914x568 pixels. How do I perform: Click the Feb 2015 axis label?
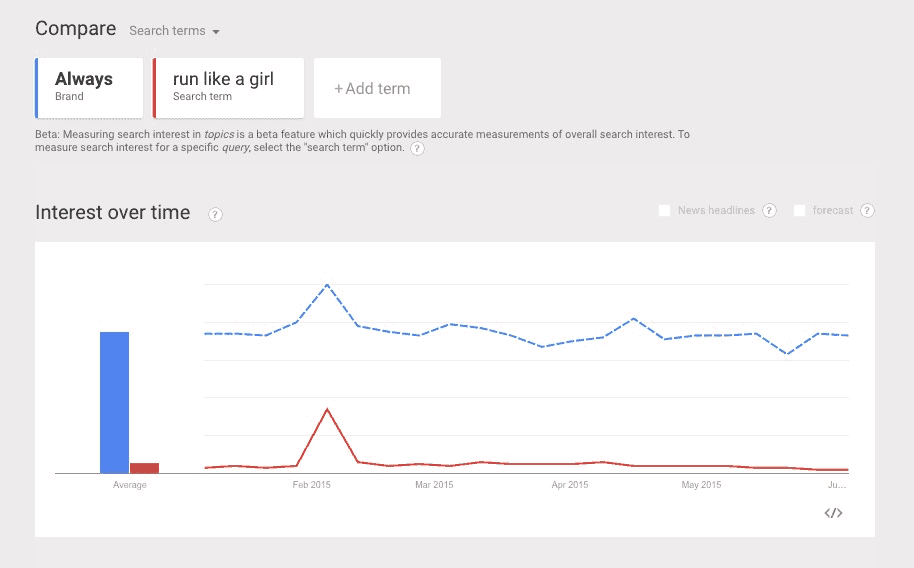click(x=311, y=485)
